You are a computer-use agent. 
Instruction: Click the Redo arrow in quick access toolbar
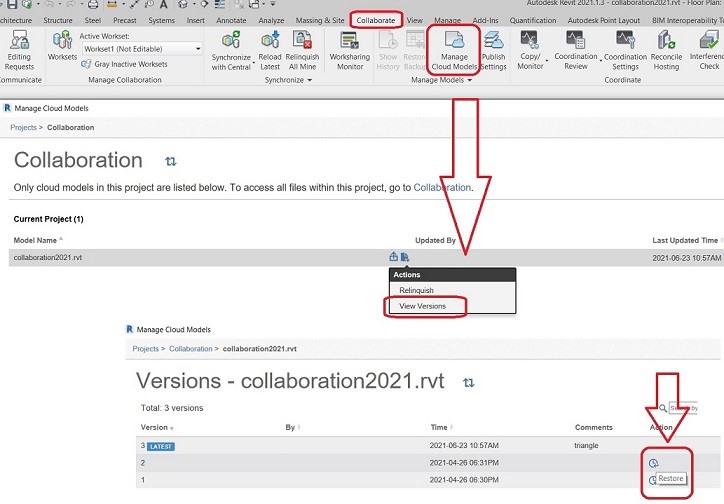click(x=72, y=4)
